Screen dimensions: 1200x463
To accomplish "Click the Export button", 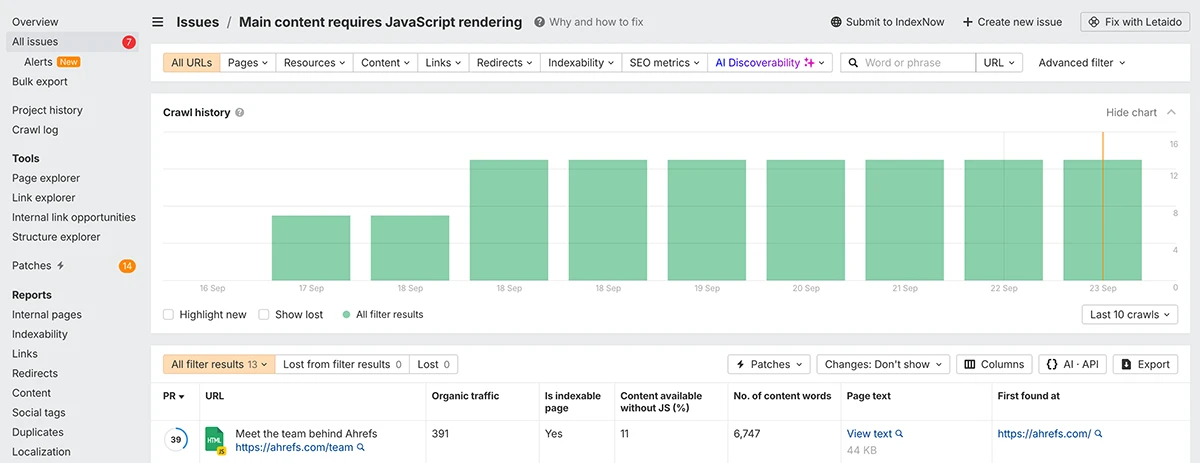I will [x=1145, y=364].
